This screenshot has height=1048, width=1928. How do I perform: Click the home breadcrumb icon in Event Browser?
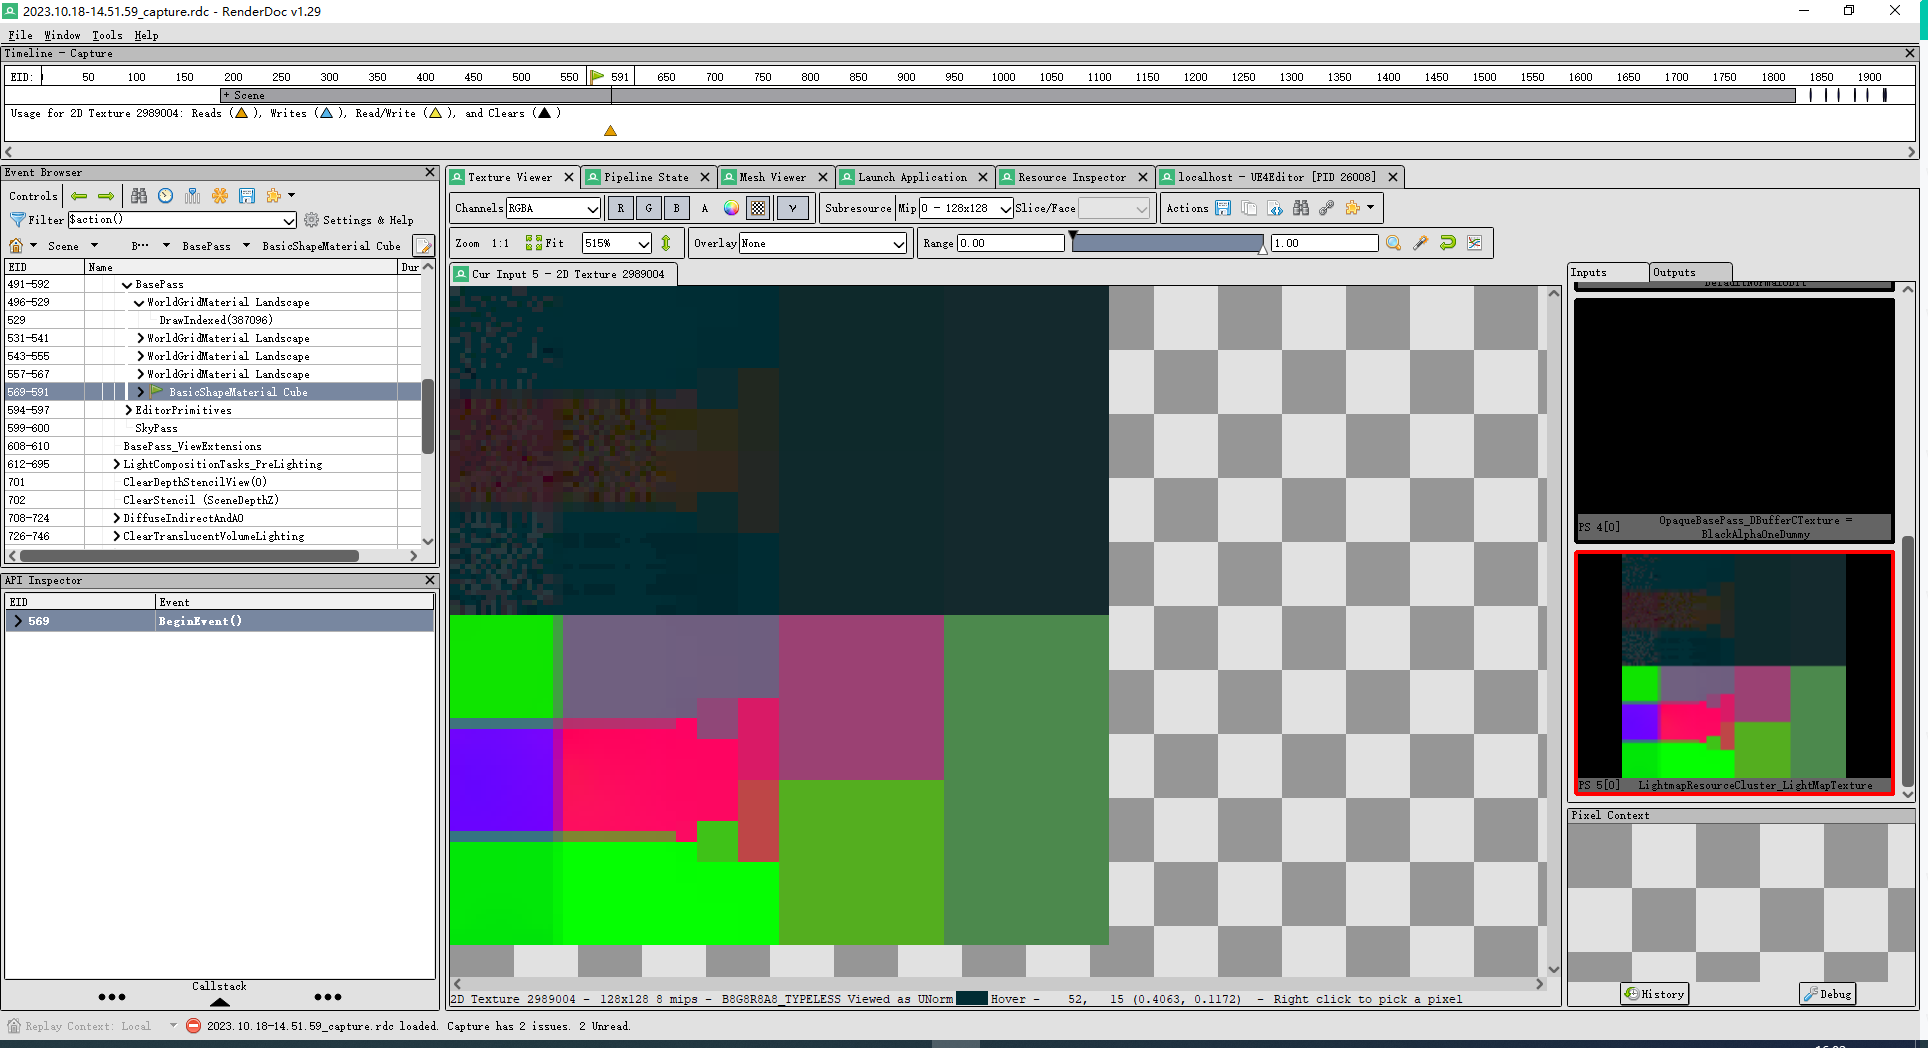pyautogui.click(x=16, y=246)
